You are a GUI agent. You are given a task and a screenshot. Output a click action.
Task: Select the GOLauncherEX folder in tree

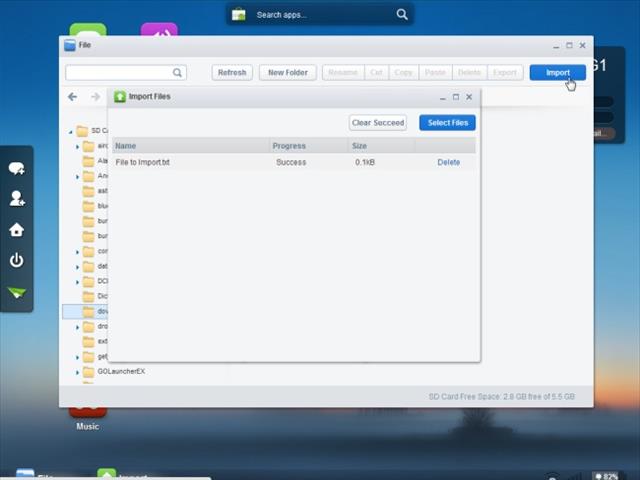click(x=121, y=371)
